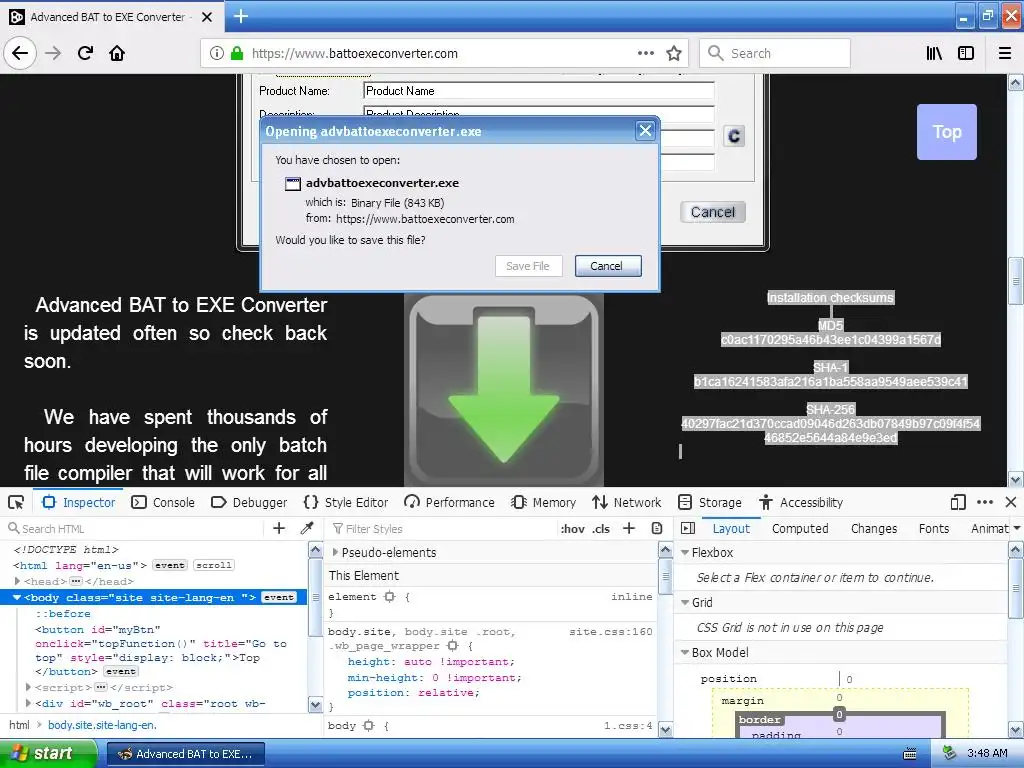Open the Memory tab
The width and height of the screenshot is (1024, 768).
(x=543, y=502)
